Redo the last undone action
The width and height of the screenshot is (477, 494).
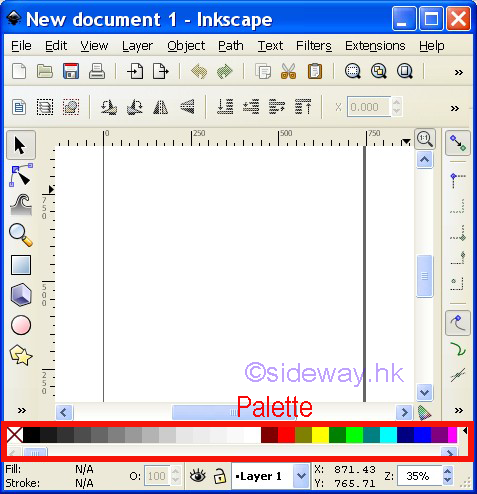225,71
